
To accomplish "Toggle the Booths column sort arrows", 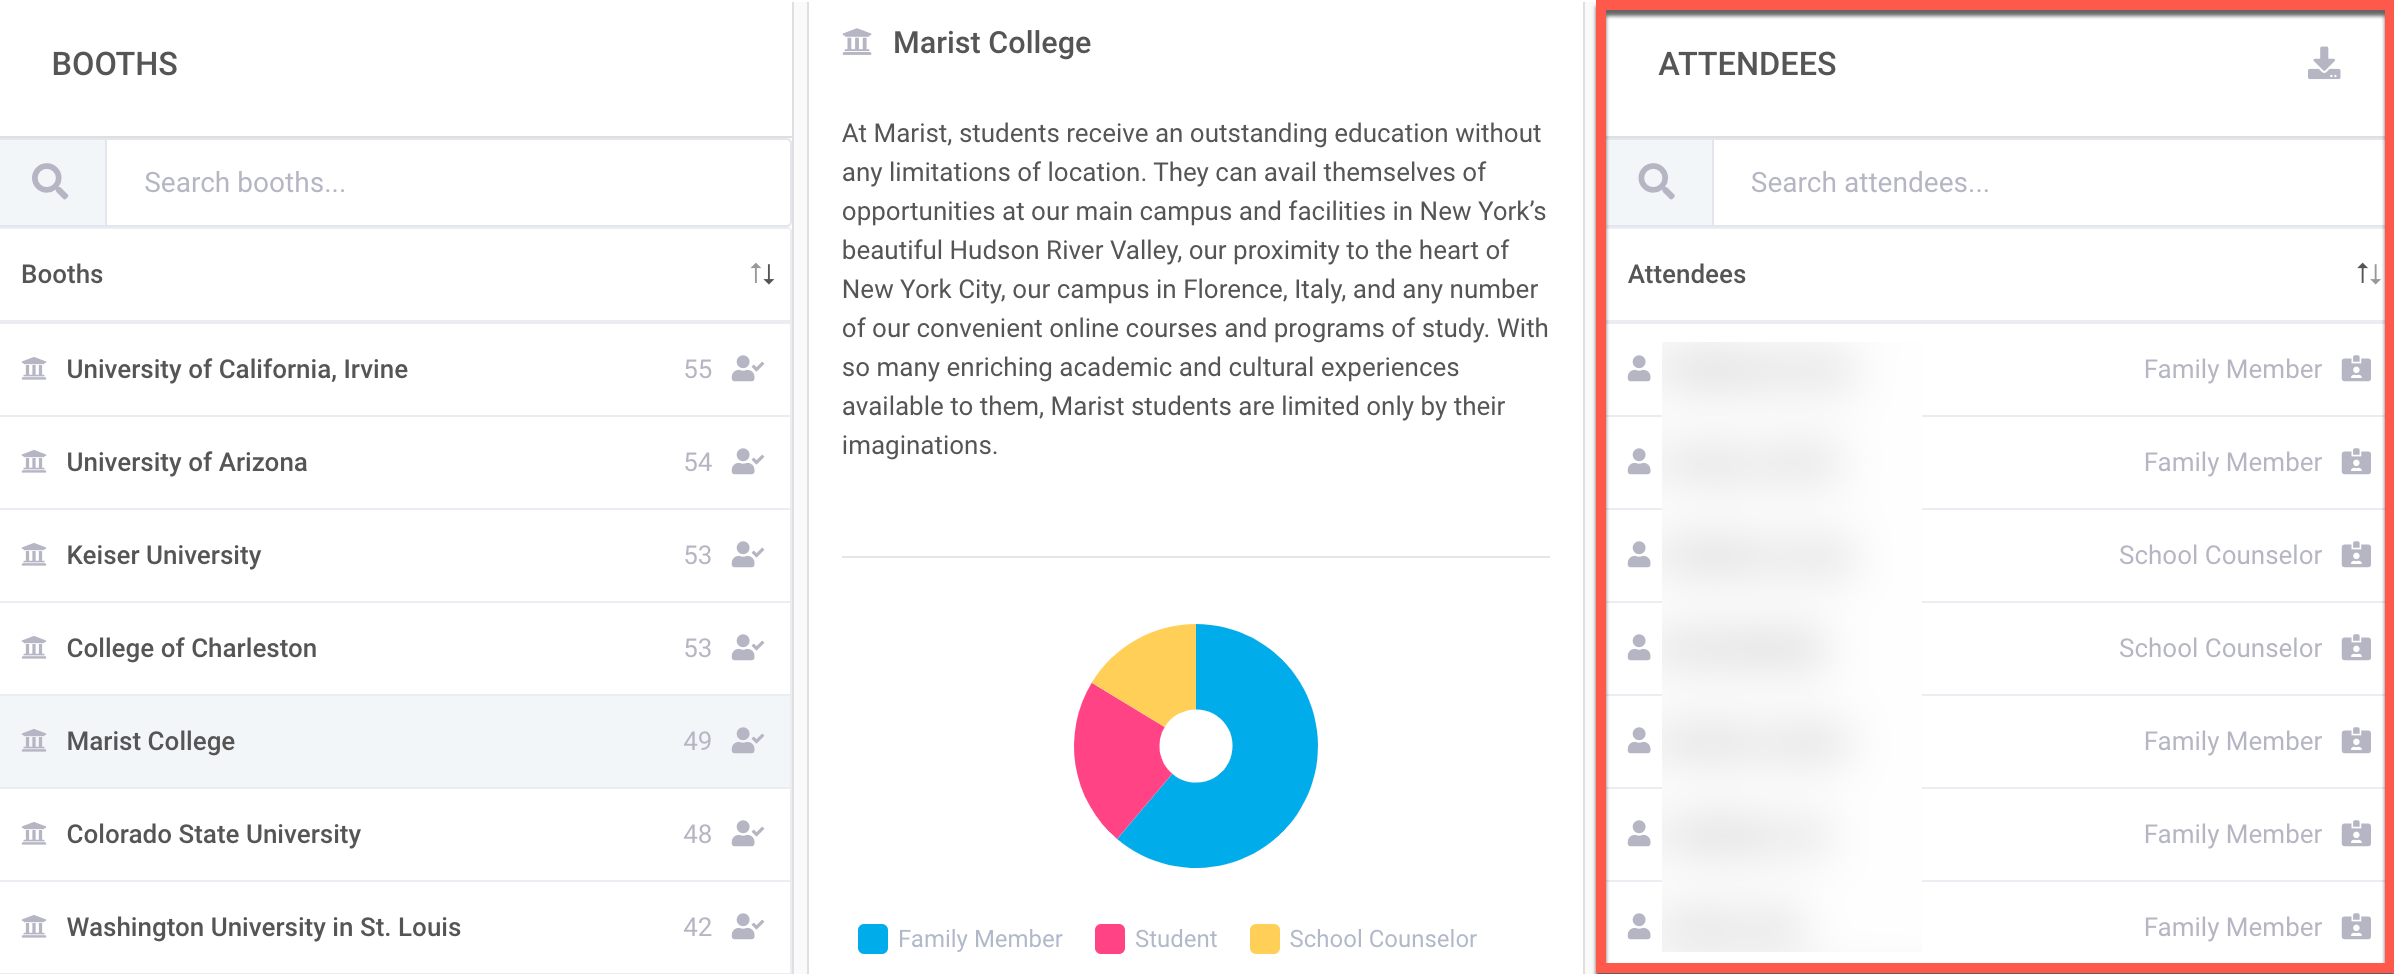I will tap(762, 274).
